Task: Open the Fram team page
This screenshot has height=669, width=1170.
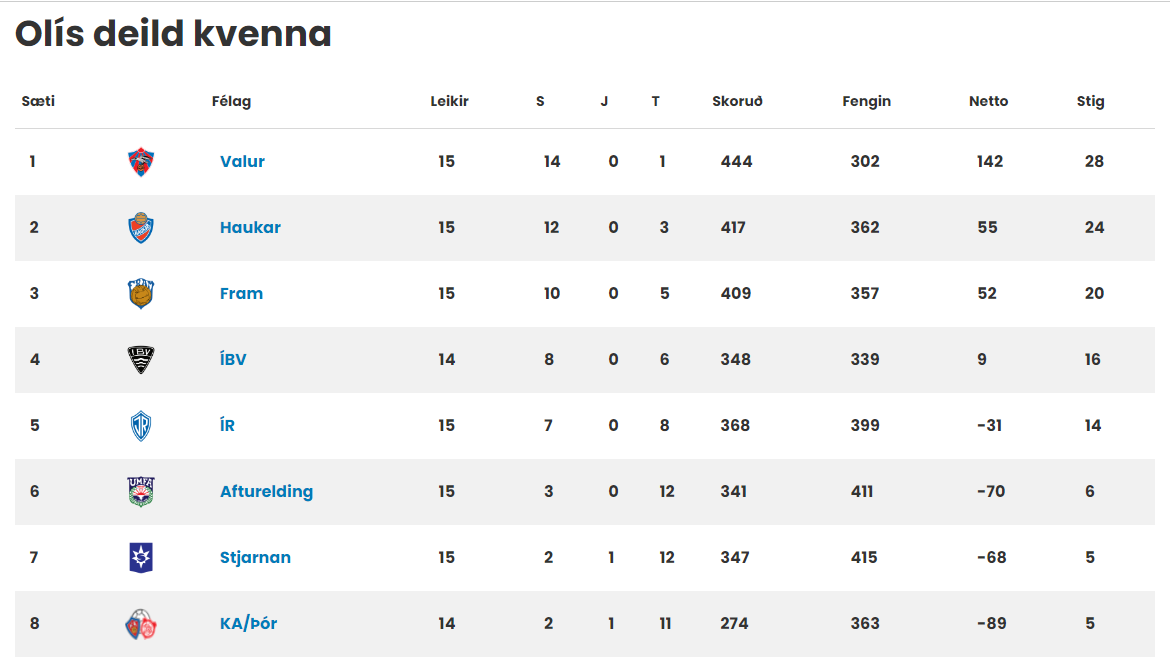Action: tap(241, 294)
